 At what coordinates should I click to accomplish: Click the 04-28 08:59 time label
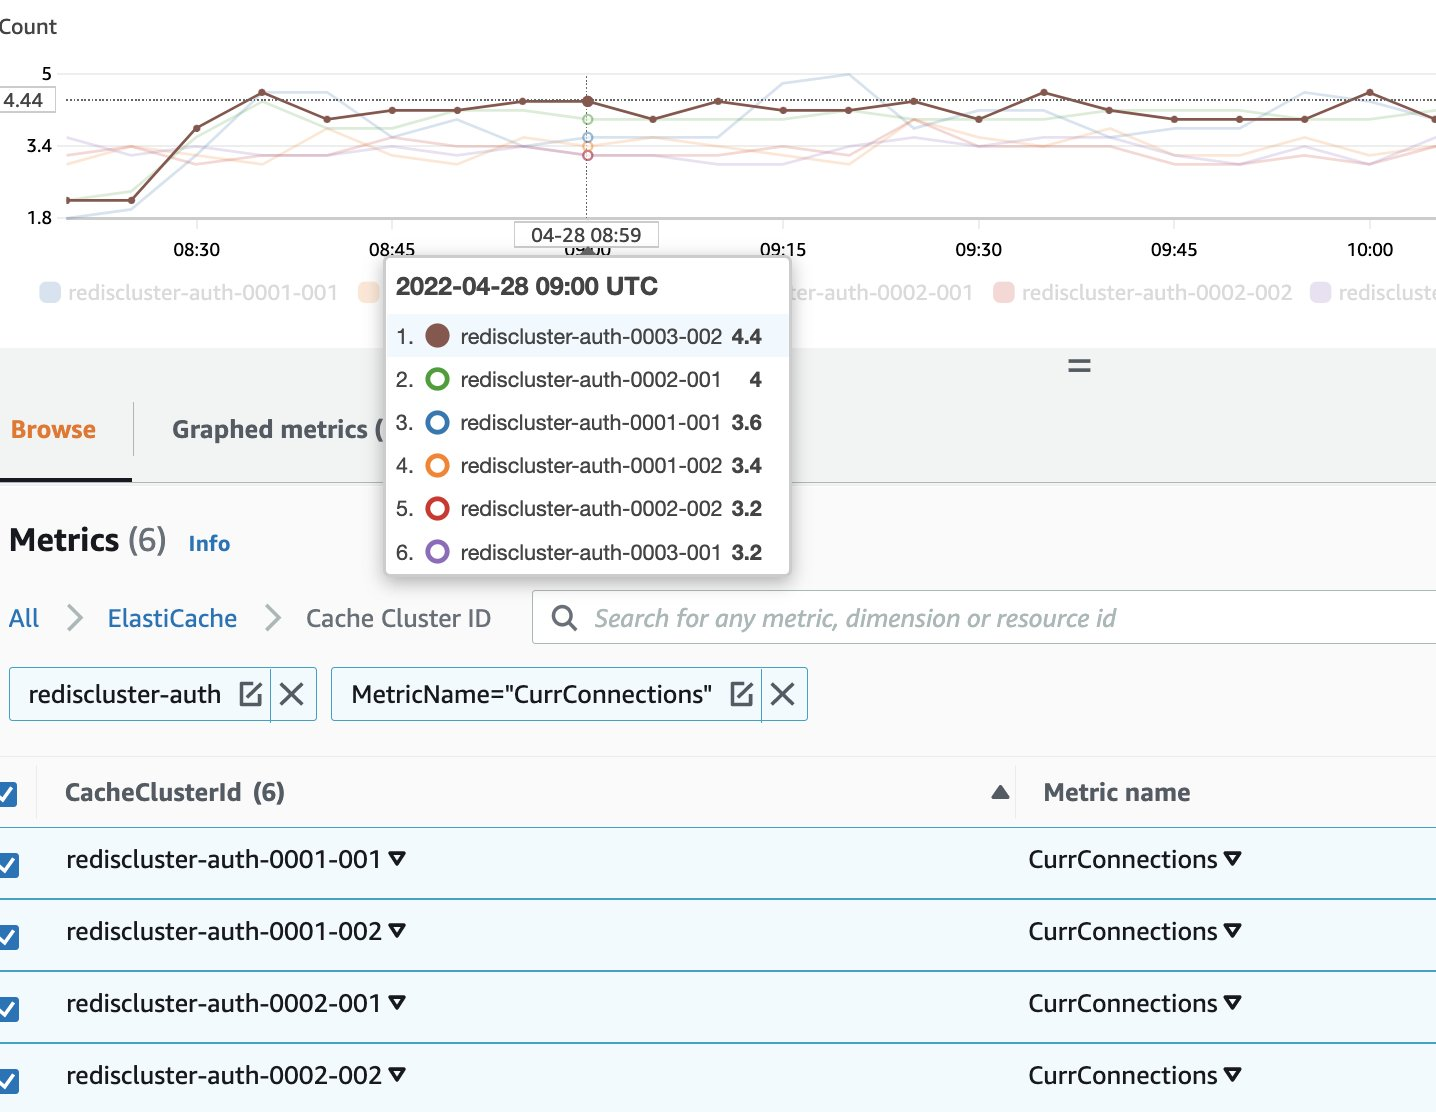coord(586,235)
